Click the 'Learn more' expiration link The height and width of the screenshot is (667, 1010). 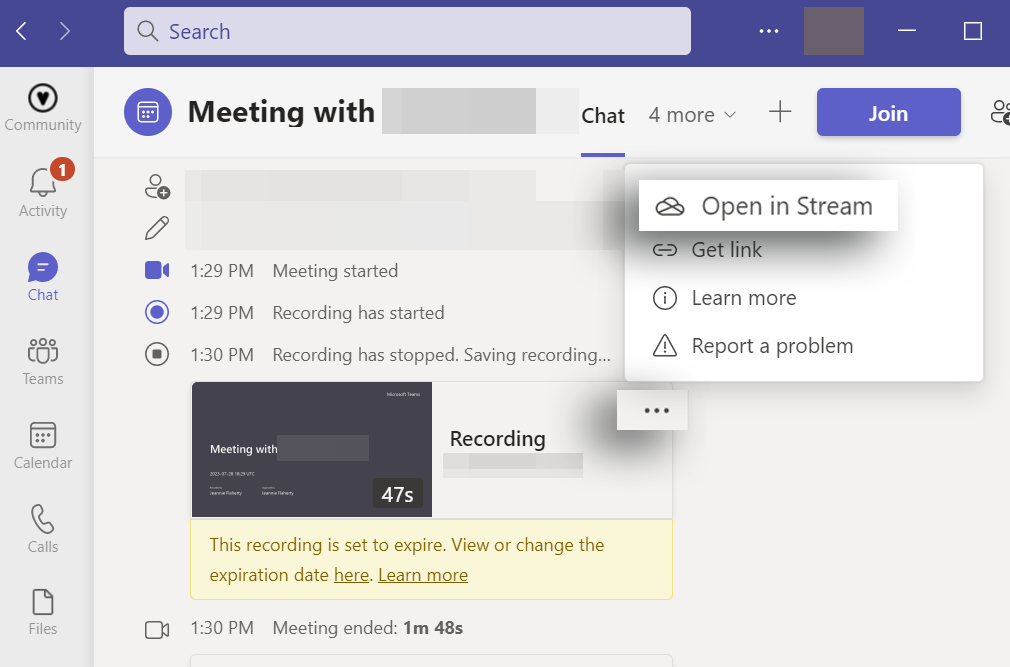click(423, 575)
